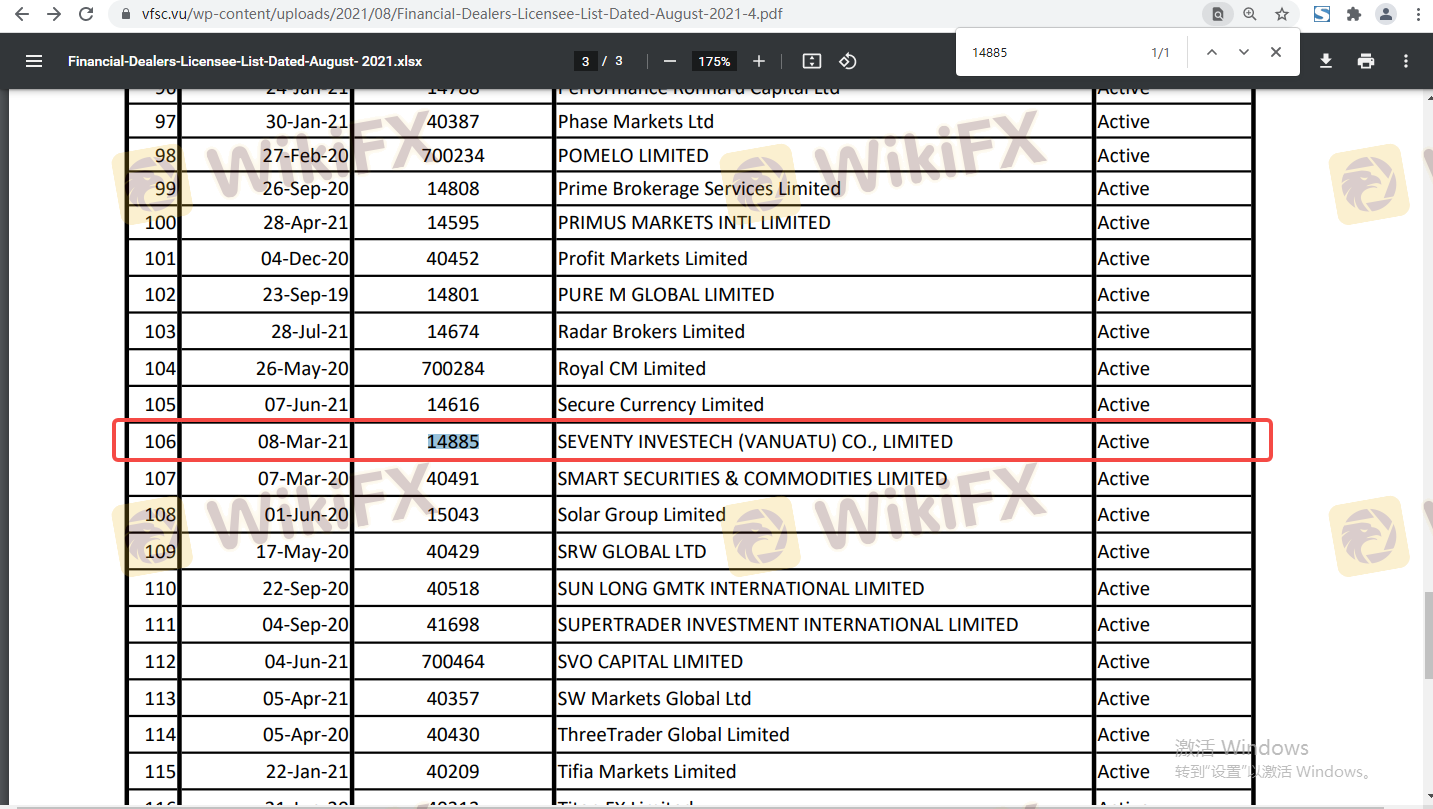Click Prime Brokerage Services Limited

[x=699, y=189]
